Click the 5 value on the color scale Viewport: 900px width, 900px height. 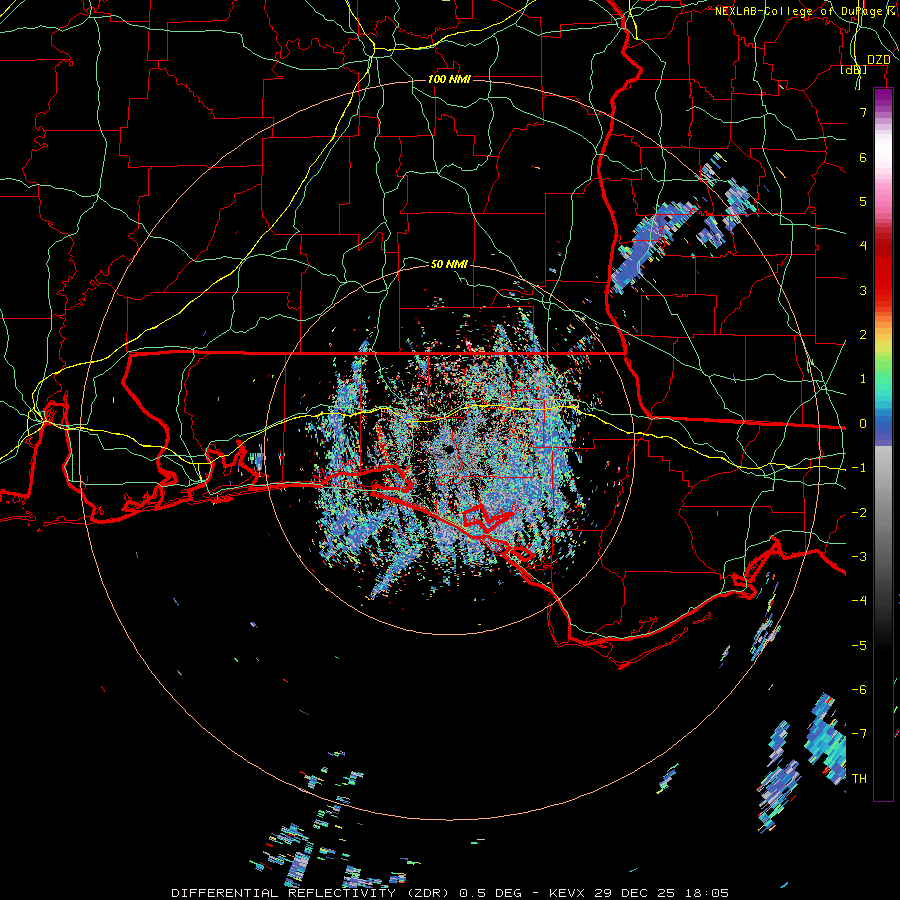coord(863,201)
